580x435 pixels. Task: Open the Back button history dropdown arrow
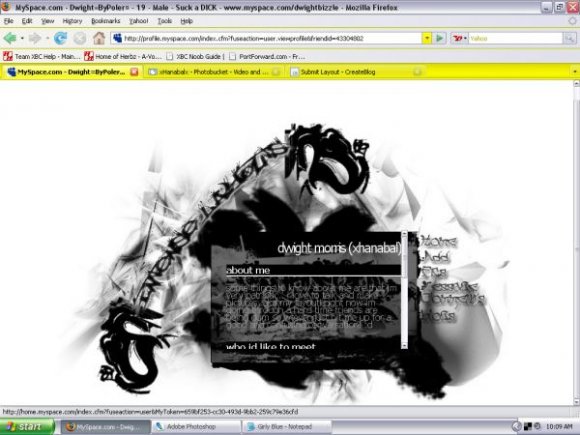tap(22, 38)
